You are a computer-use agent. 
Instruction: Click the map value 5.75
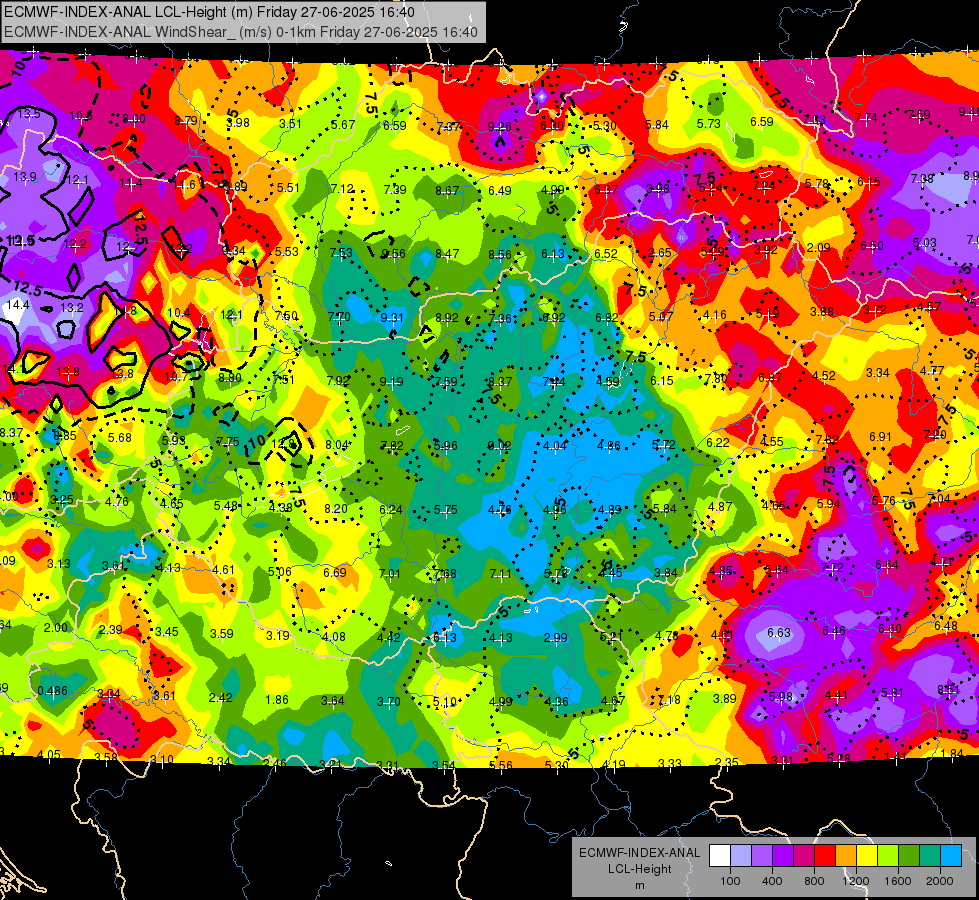pos(446,510)
